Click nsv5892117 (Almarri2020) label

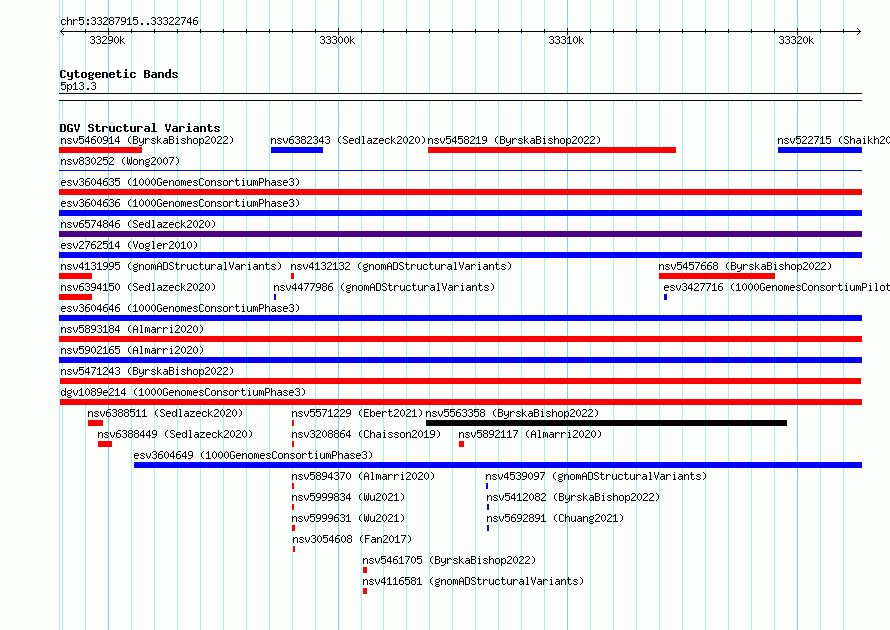[530, 434]
